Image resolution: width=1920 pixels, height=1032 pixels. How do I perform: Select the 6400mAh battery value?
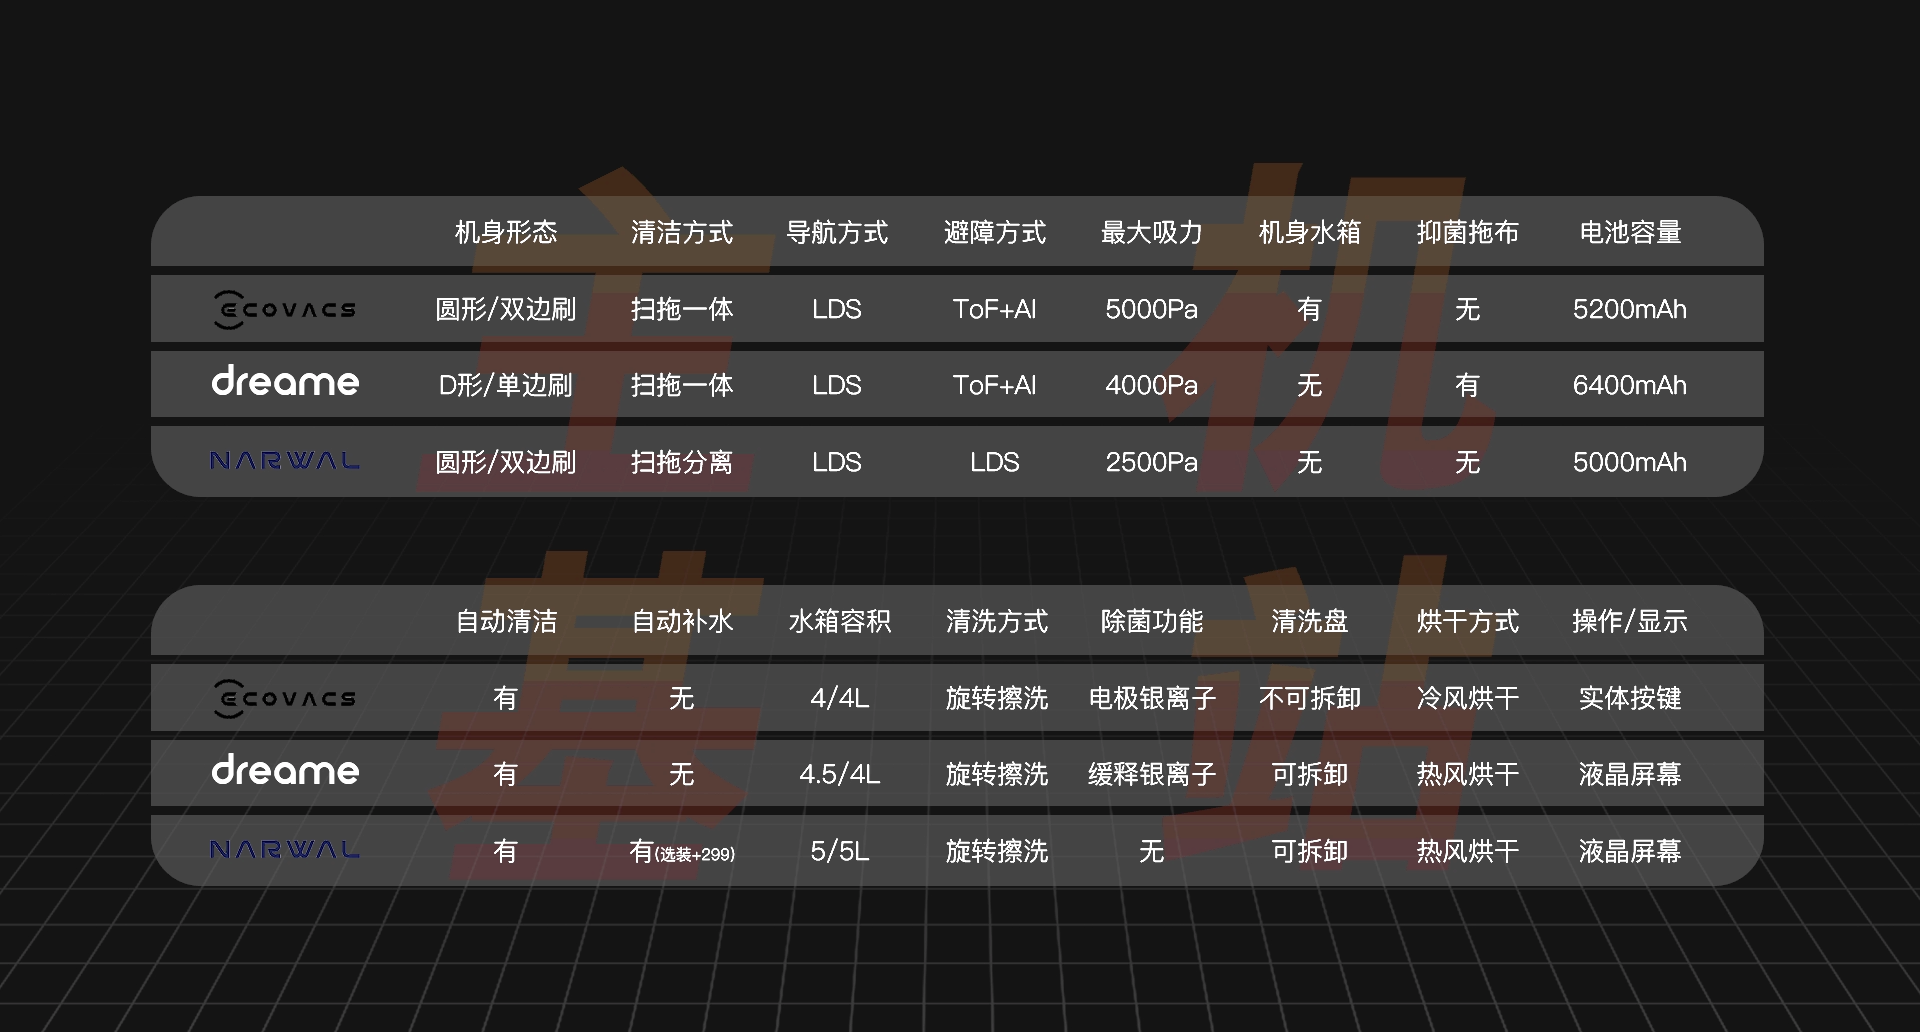[1630, 386]
